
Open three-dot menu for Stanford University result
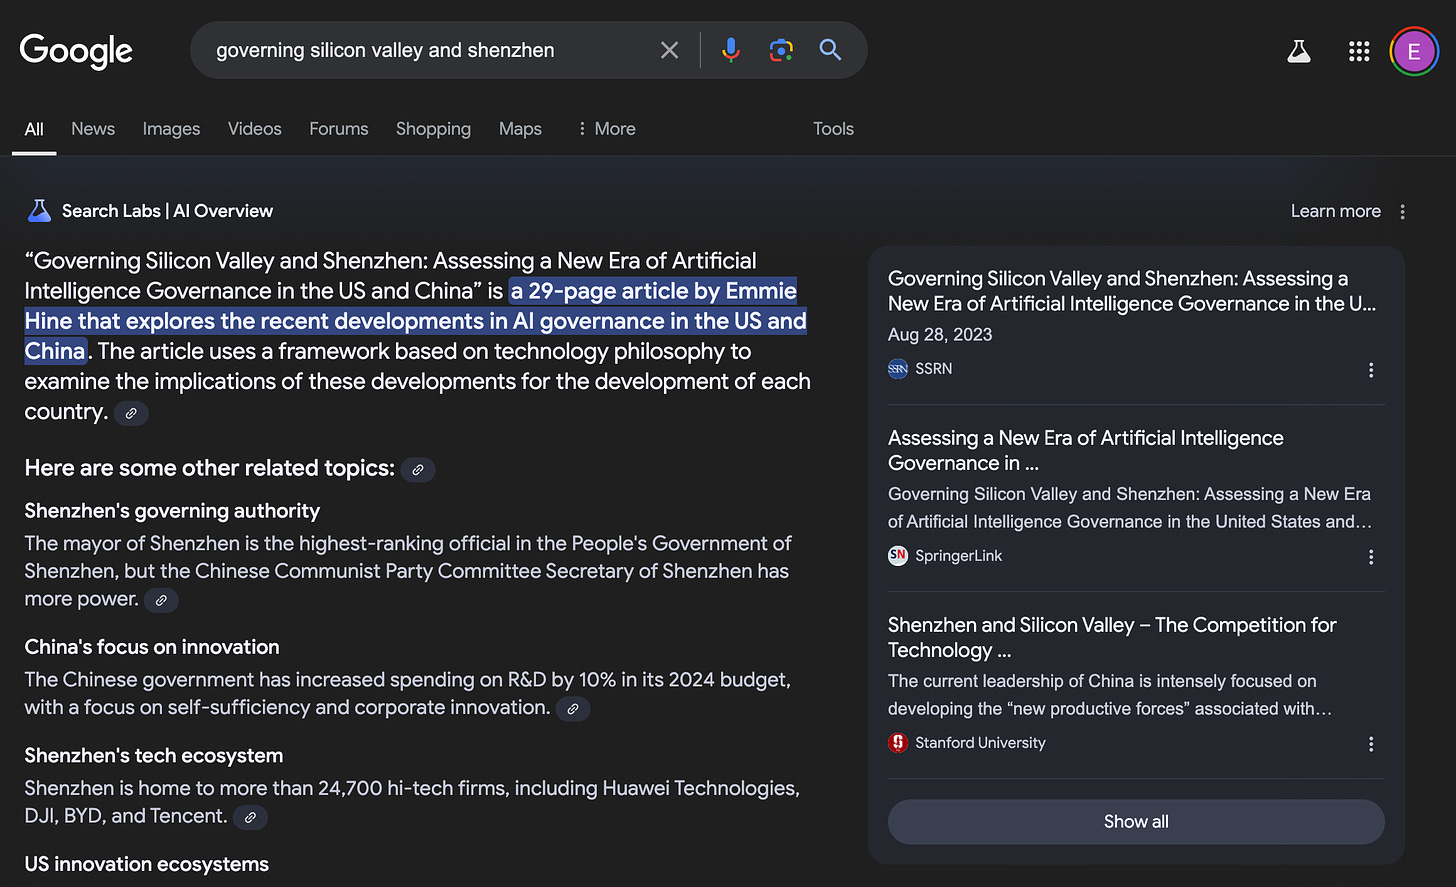[1371, 744]
